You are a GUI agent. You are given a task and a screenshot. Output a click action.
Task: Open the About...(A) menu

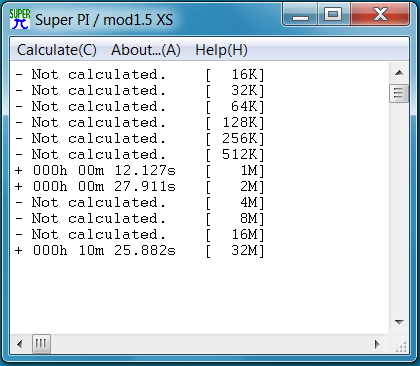(x=146, y=50)
